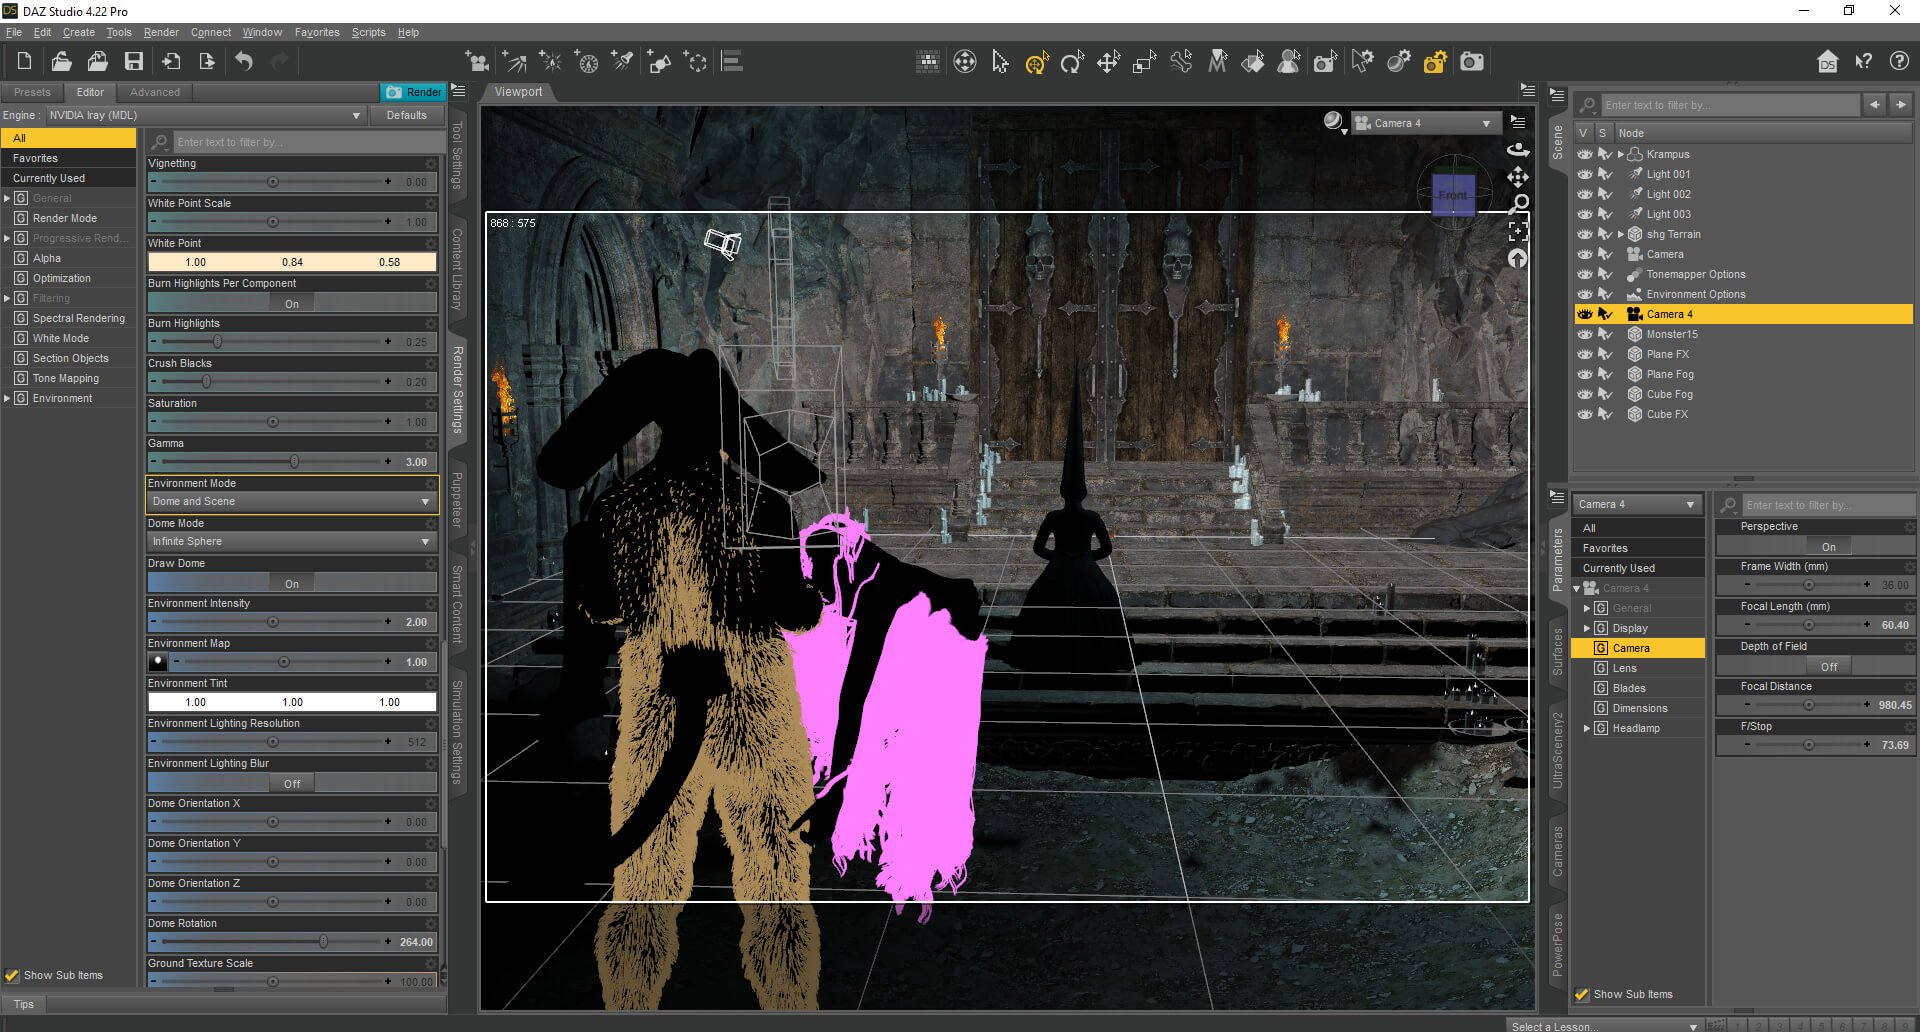Expand the Krampus node in Scene tree
1920x1032 pixels.
pyautogui.click(x=1621, y=154)
